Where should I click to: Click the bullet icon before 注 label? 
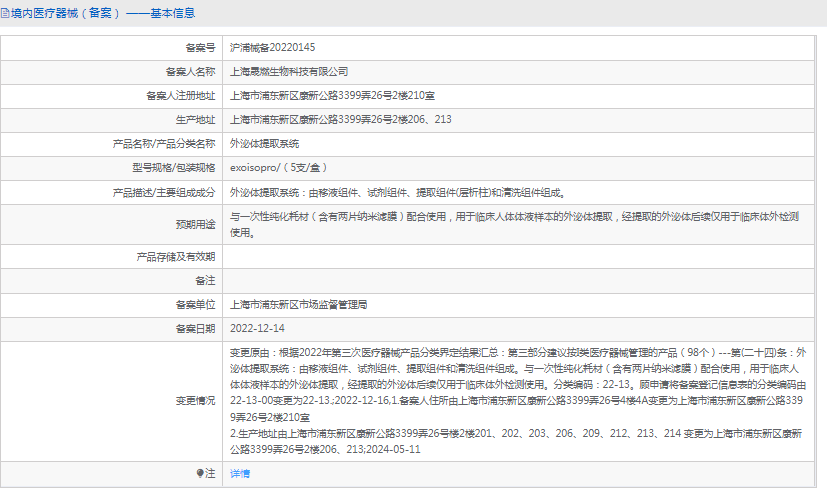[200, 473]
